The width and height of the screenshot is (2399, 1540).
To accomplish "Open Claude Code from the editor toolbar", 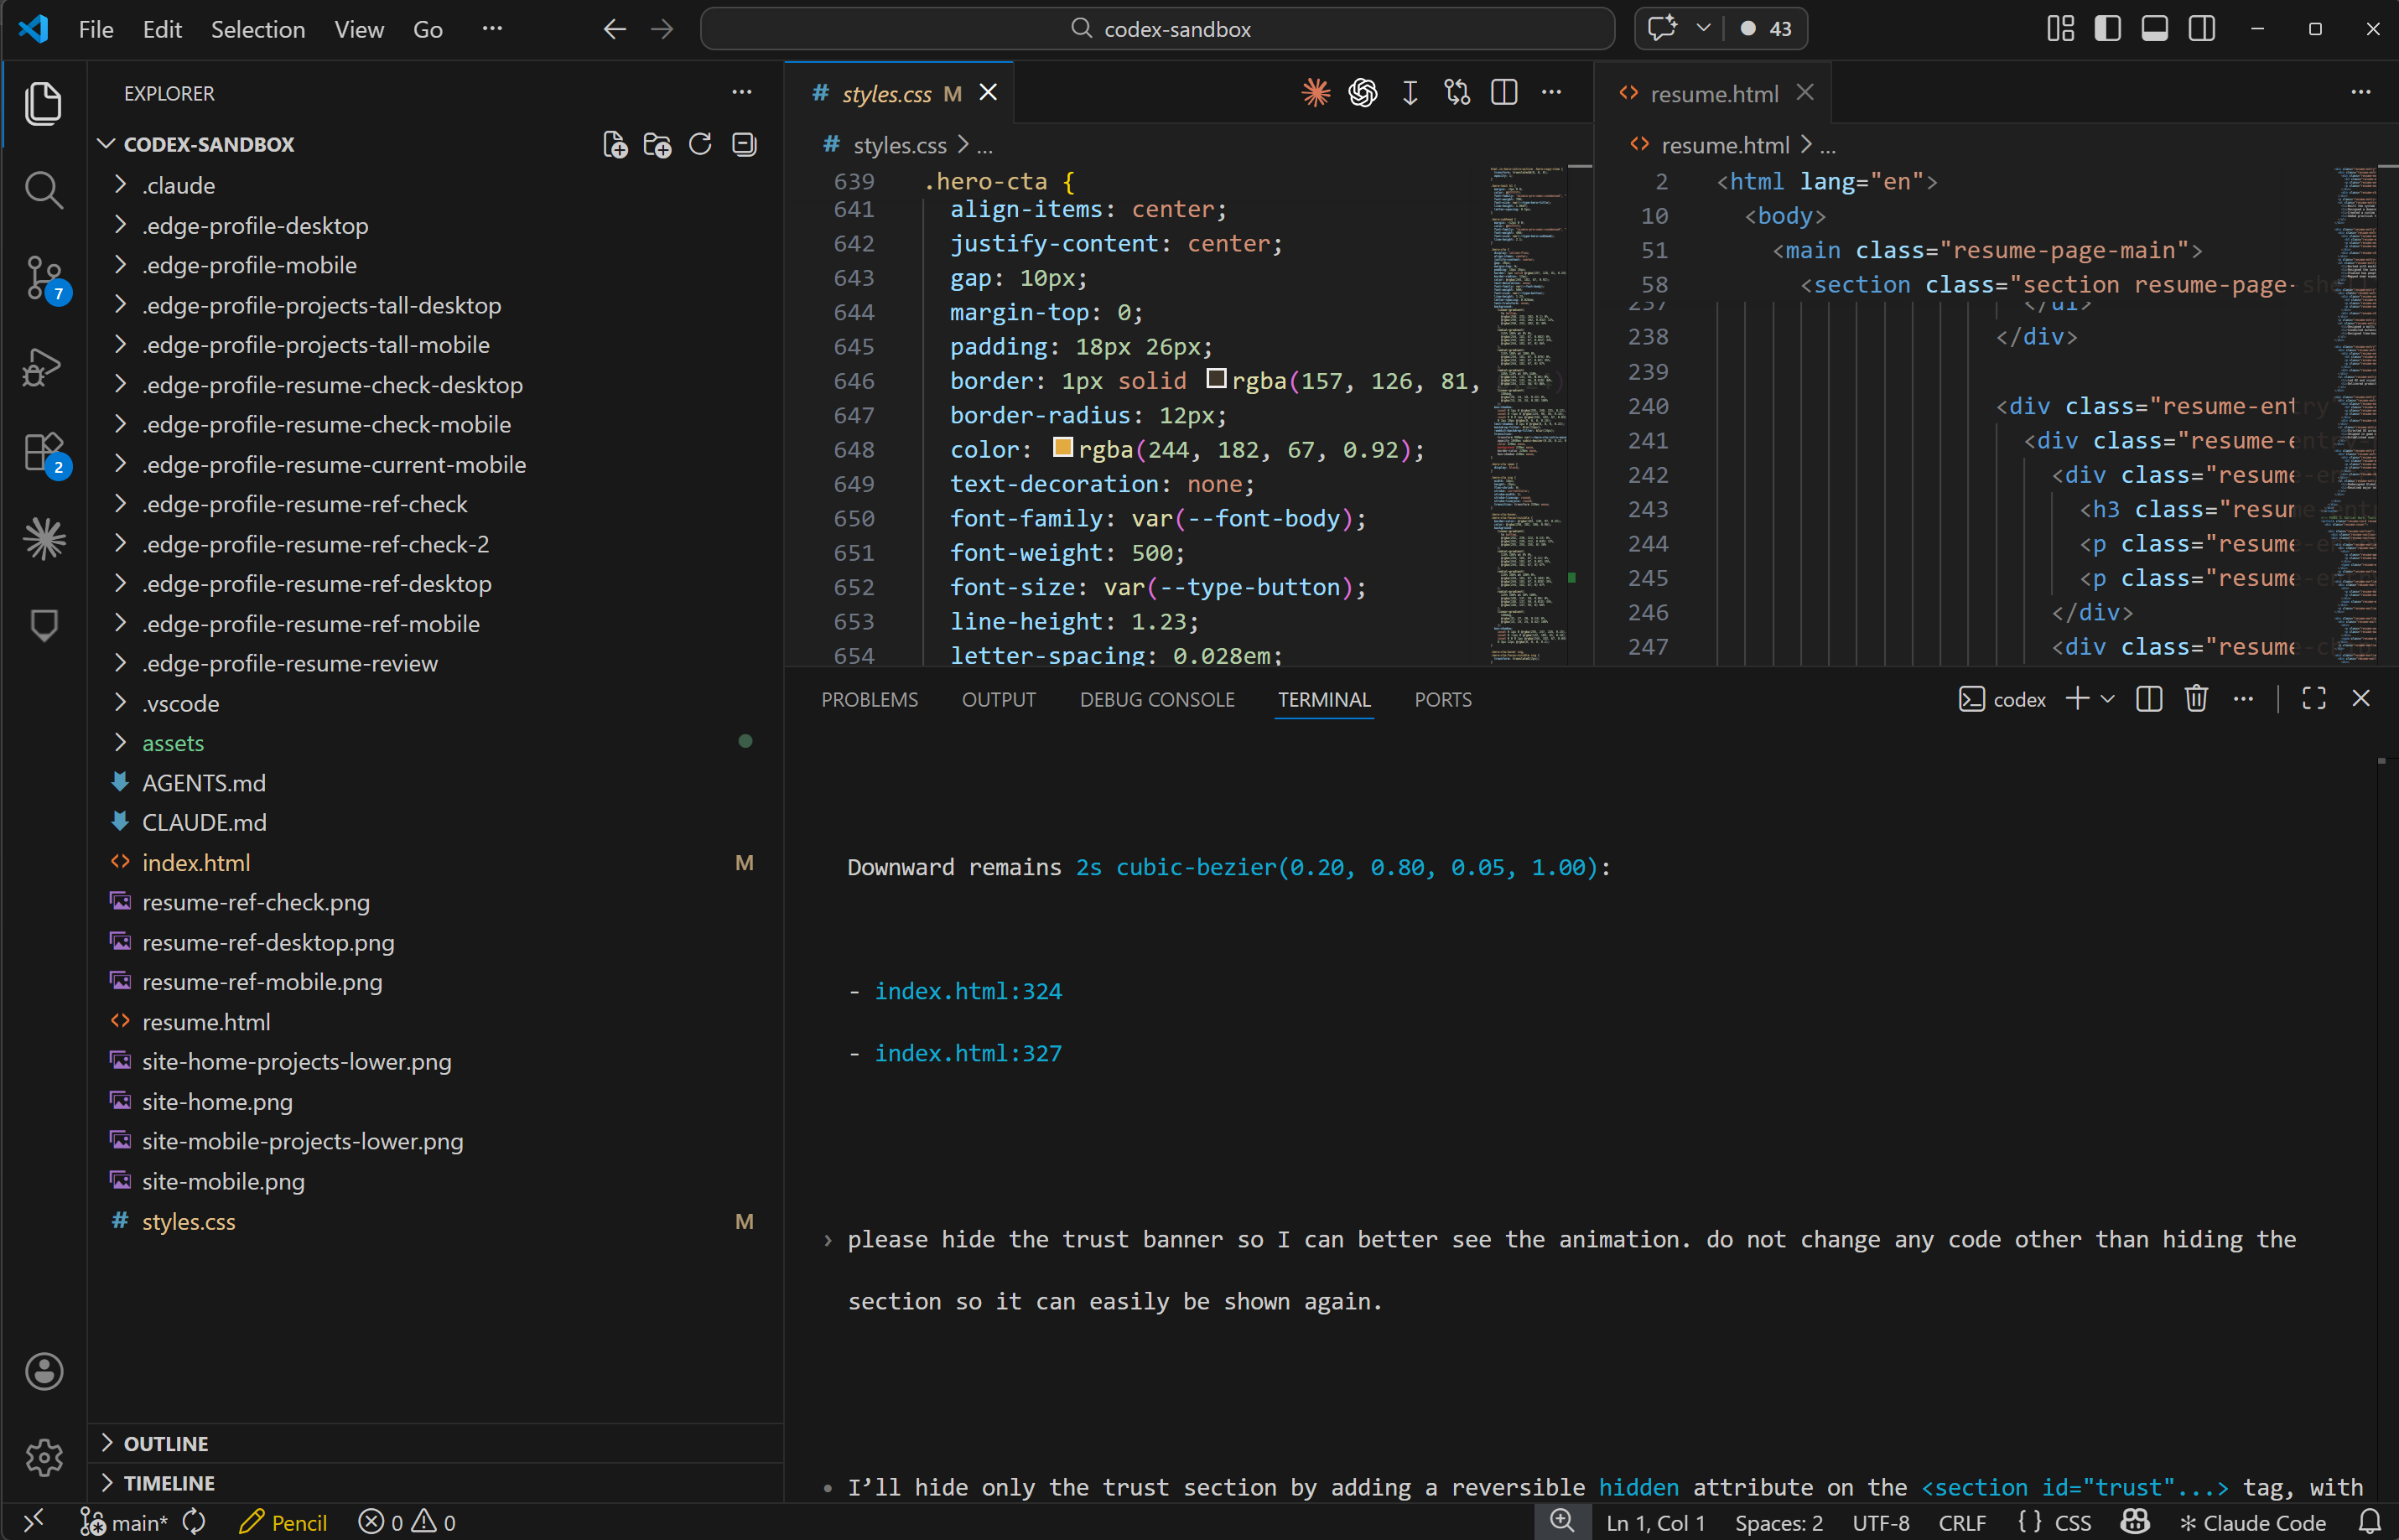I will point(1316,92).
